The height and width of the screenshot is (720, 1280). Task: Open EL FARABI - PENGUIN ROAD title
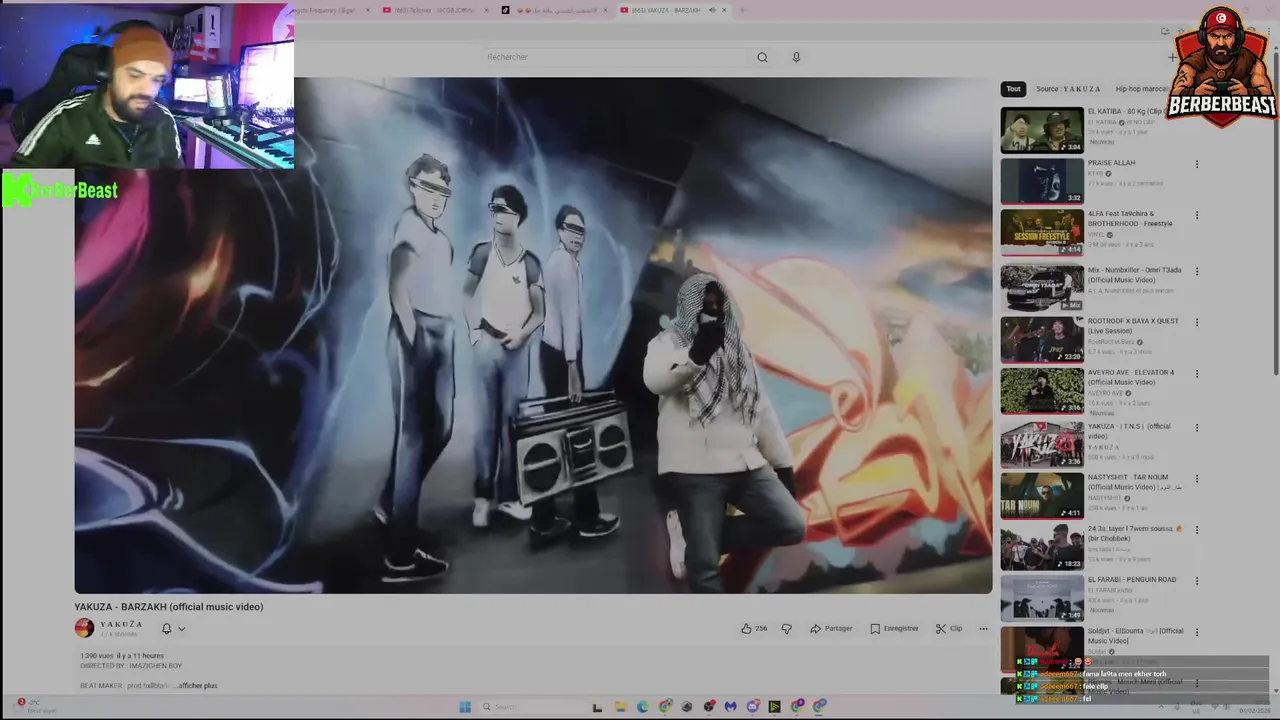[x=1132, y=579]
